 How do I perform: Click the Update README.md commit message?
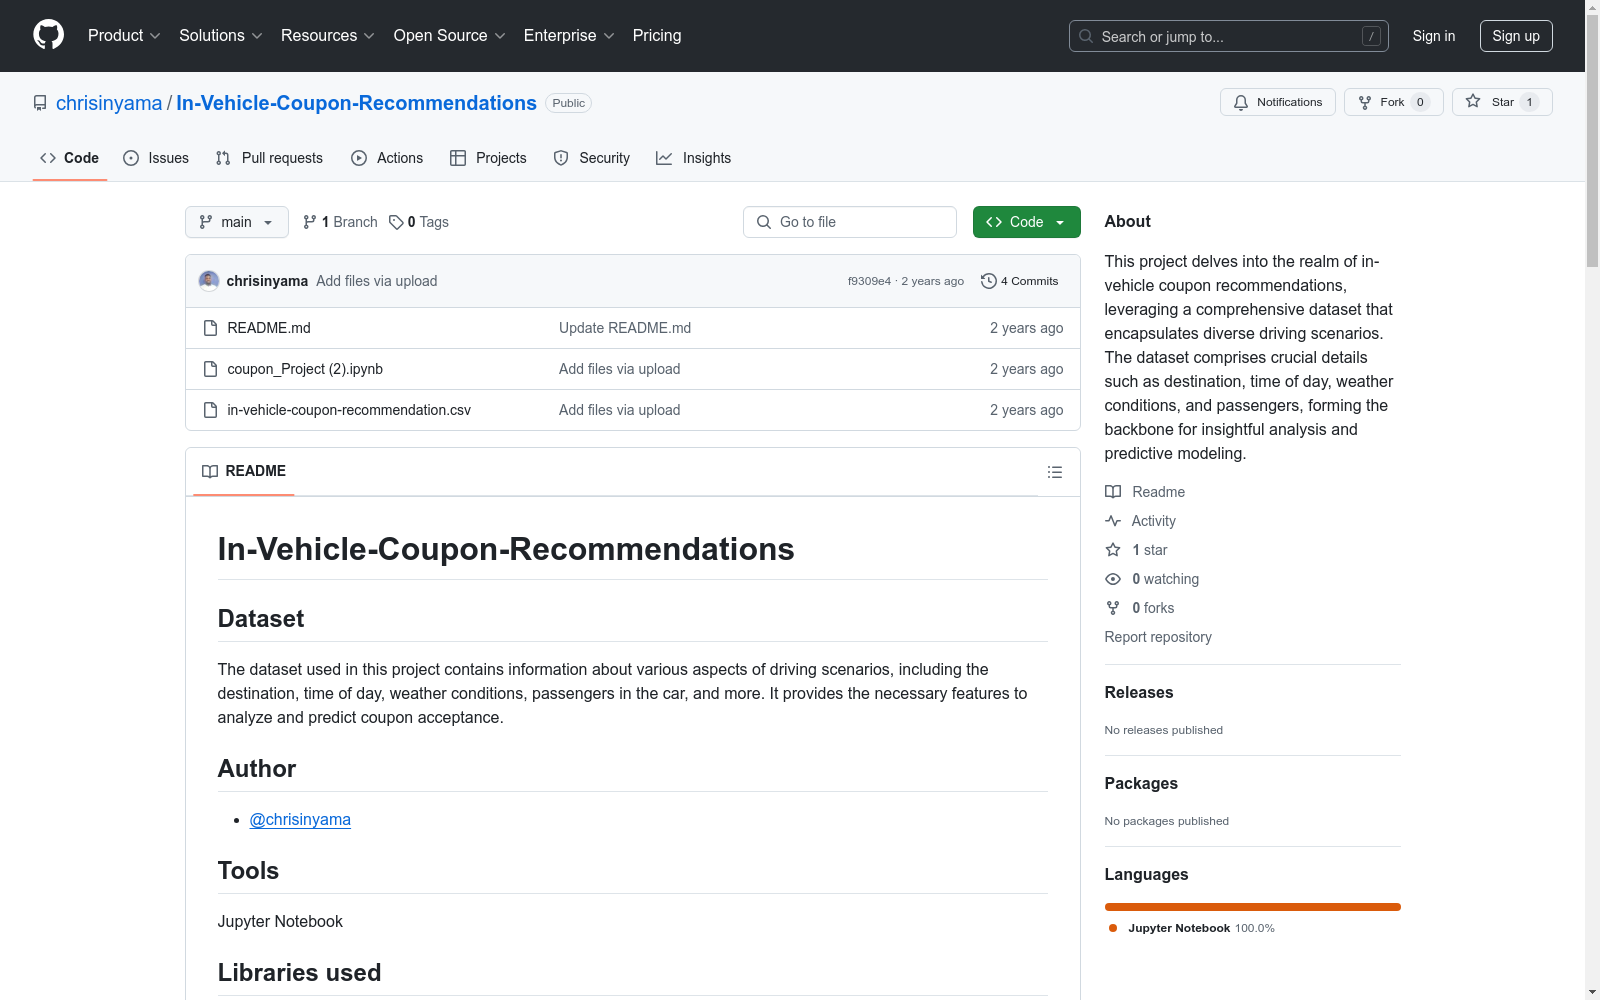[625, 328]
